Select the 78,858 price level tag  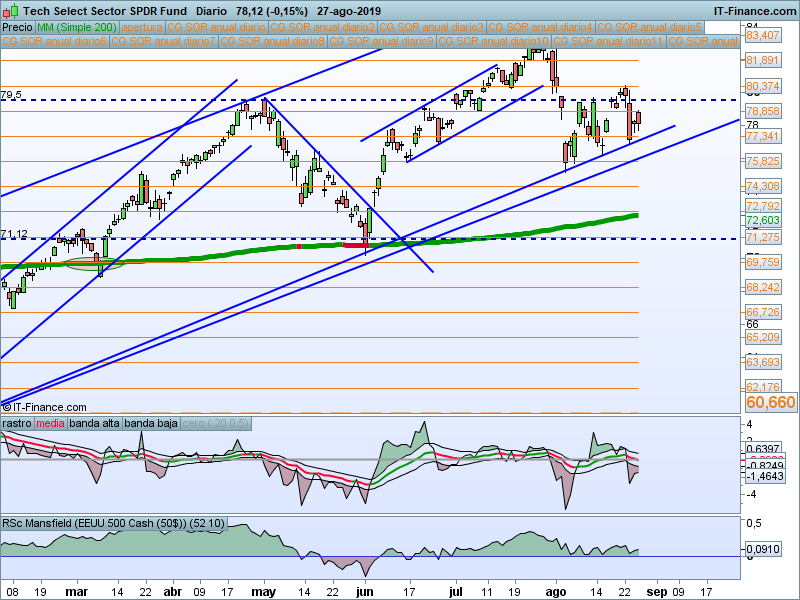click(763, 111)
